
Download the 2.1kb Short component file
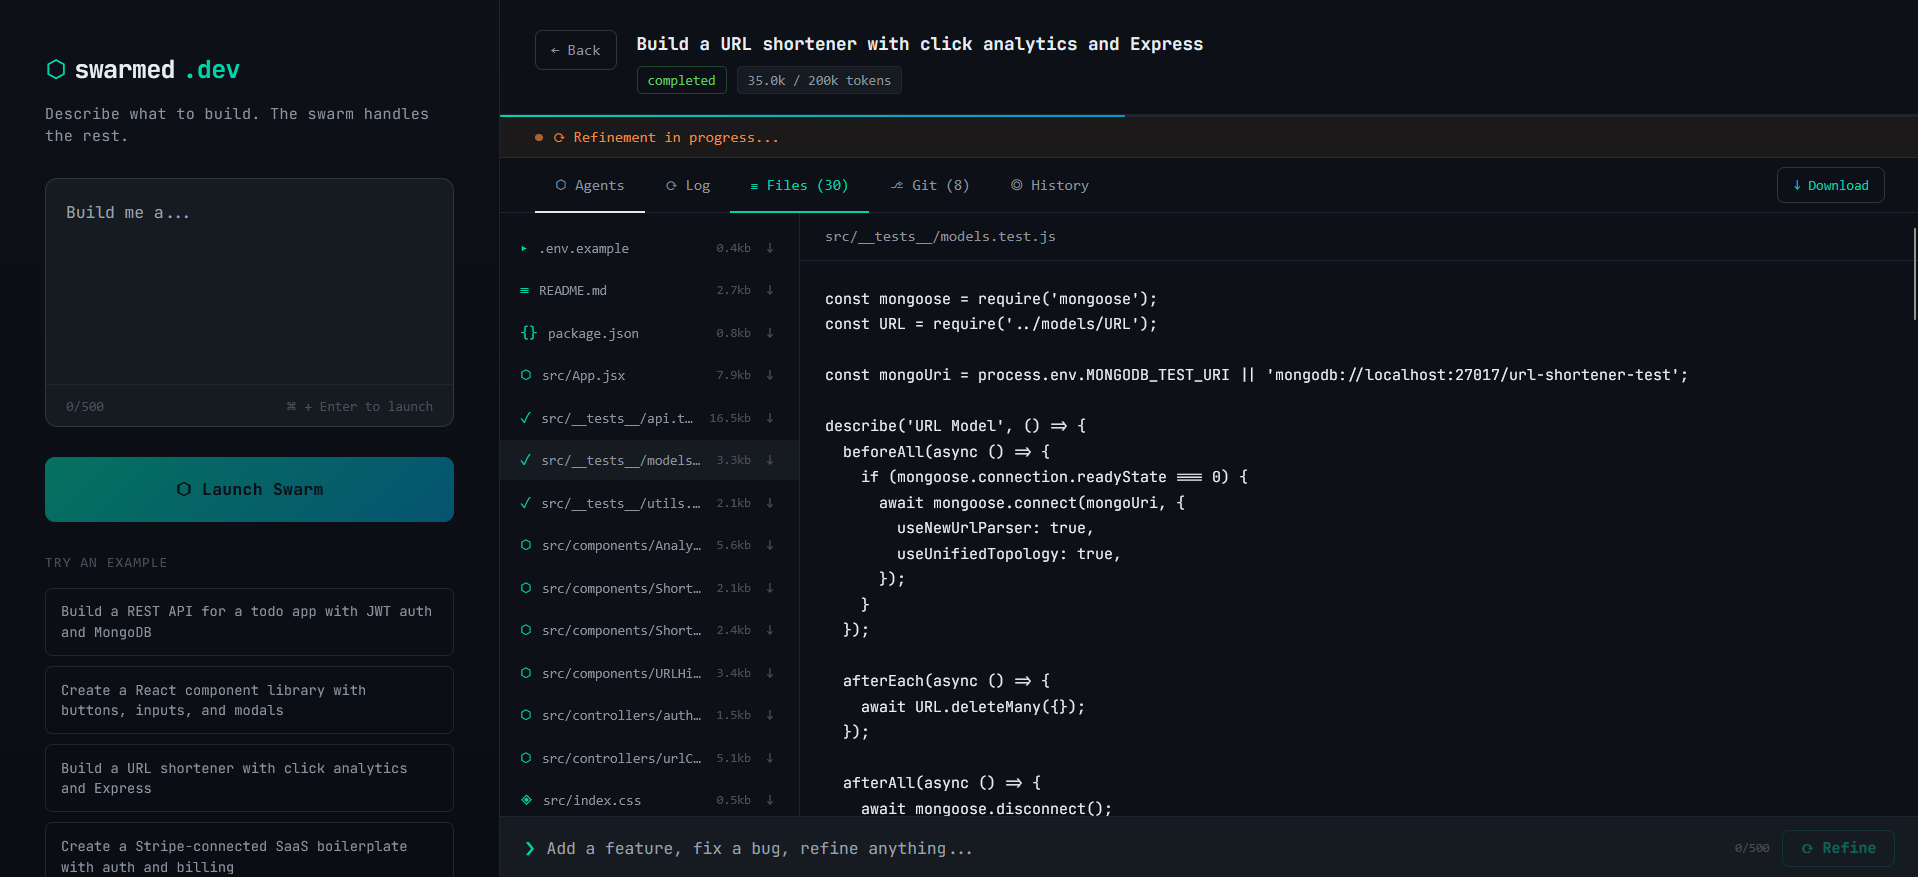point(770,588)
